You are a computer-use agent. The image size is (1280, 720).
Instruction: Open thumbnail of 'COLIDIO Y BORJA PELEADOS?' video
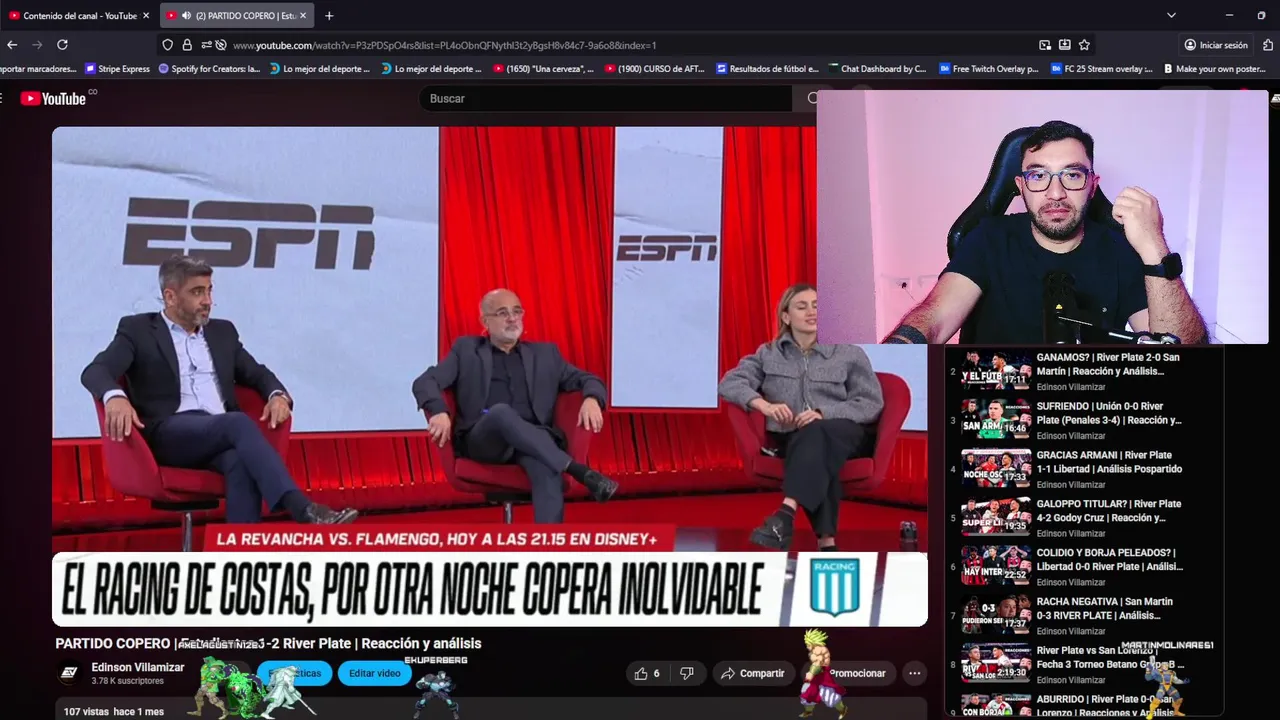point(996,566)
